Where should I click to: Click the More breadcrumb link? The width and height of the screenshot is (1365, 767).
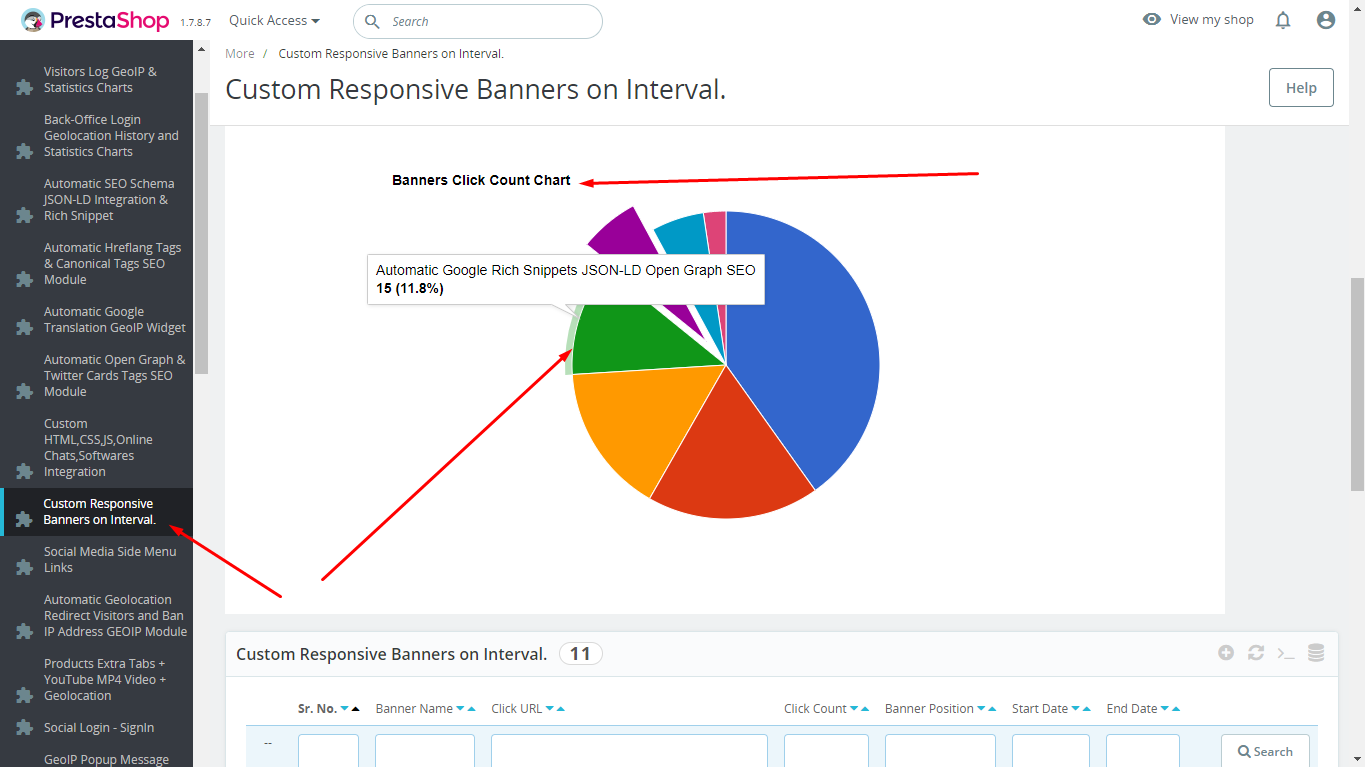(240, 54)
